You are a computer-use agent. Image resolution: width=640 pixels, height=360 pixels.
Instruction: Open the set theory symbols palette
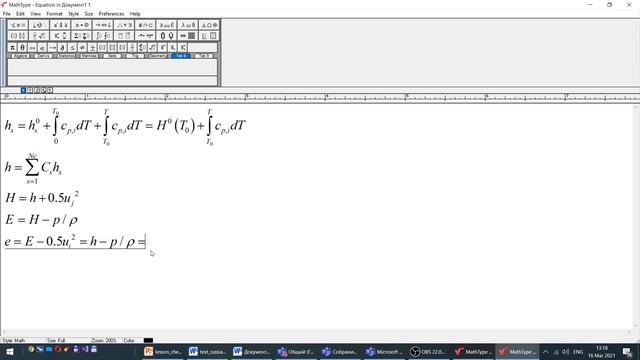(145, 25)
